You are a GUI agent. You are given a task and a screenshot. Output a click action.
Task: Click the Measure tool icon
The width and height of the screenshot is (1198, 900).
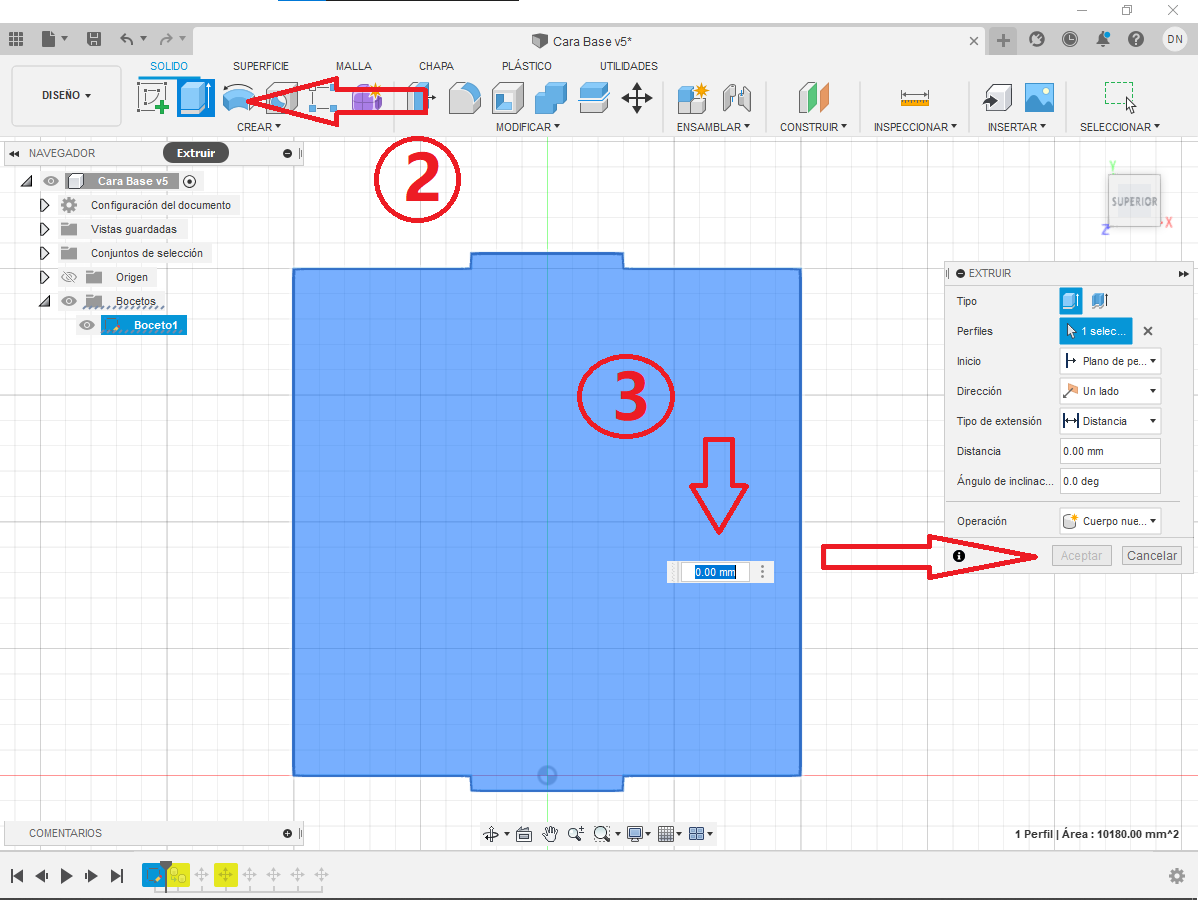(915, 98)
